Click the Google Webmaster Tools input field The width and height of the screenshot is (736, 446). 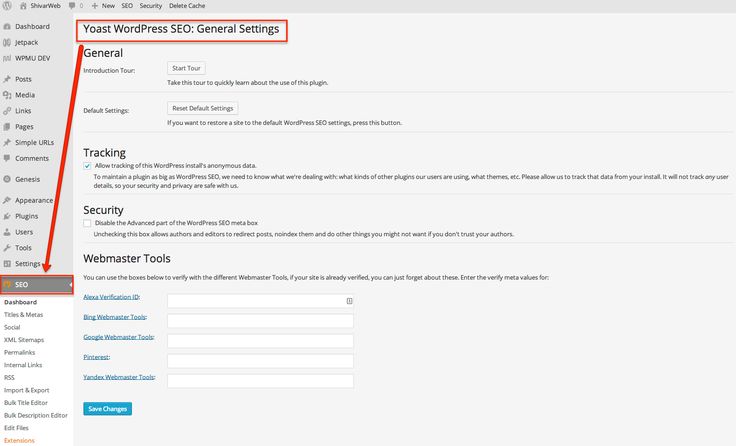click(x=261, y=341)
